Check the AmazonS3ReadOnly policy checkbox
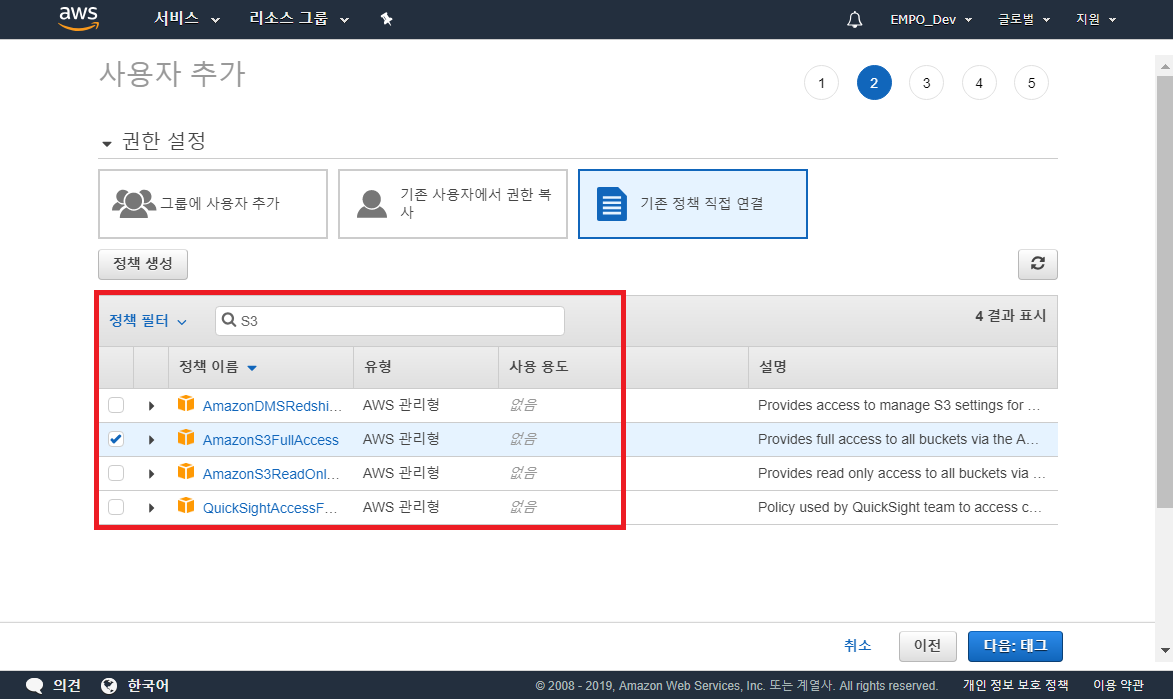This screenshot has width=1173, height=699. (x=116, y=473)
